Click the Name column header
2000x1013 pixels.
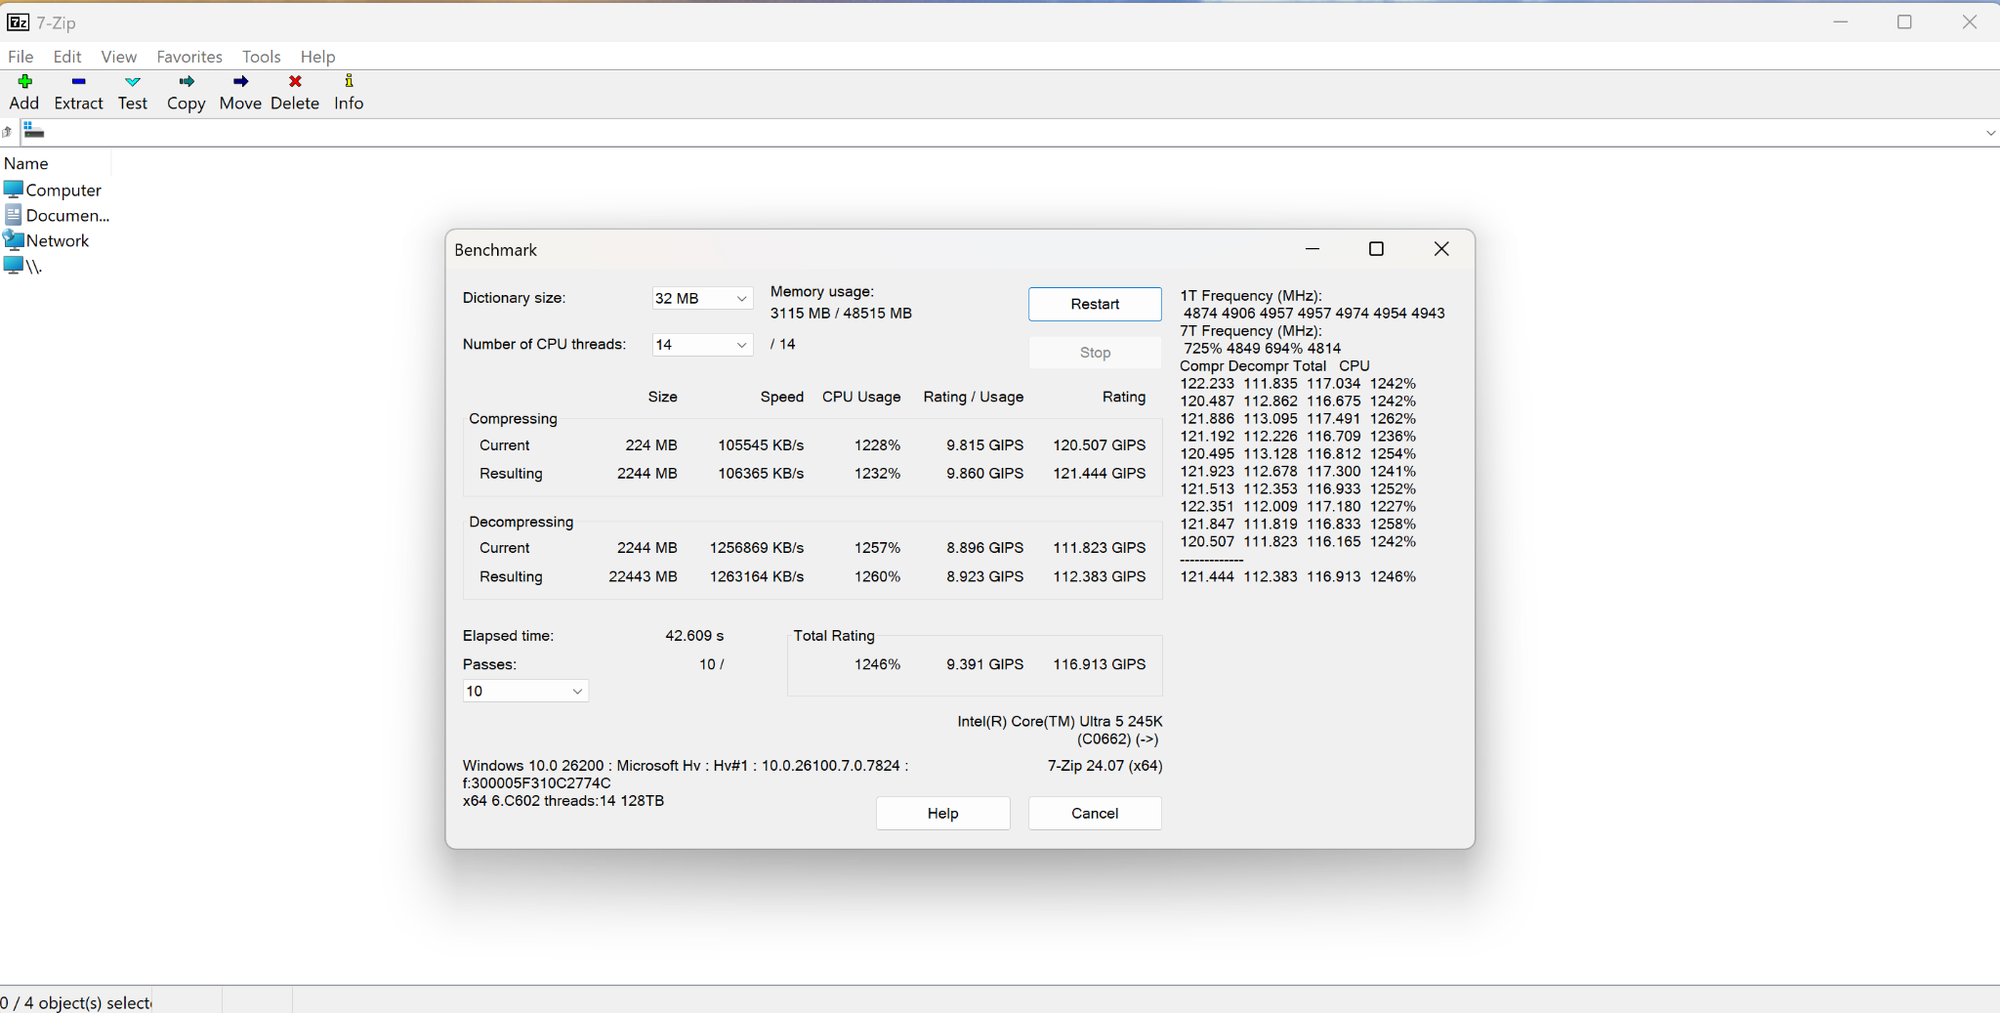27,163
